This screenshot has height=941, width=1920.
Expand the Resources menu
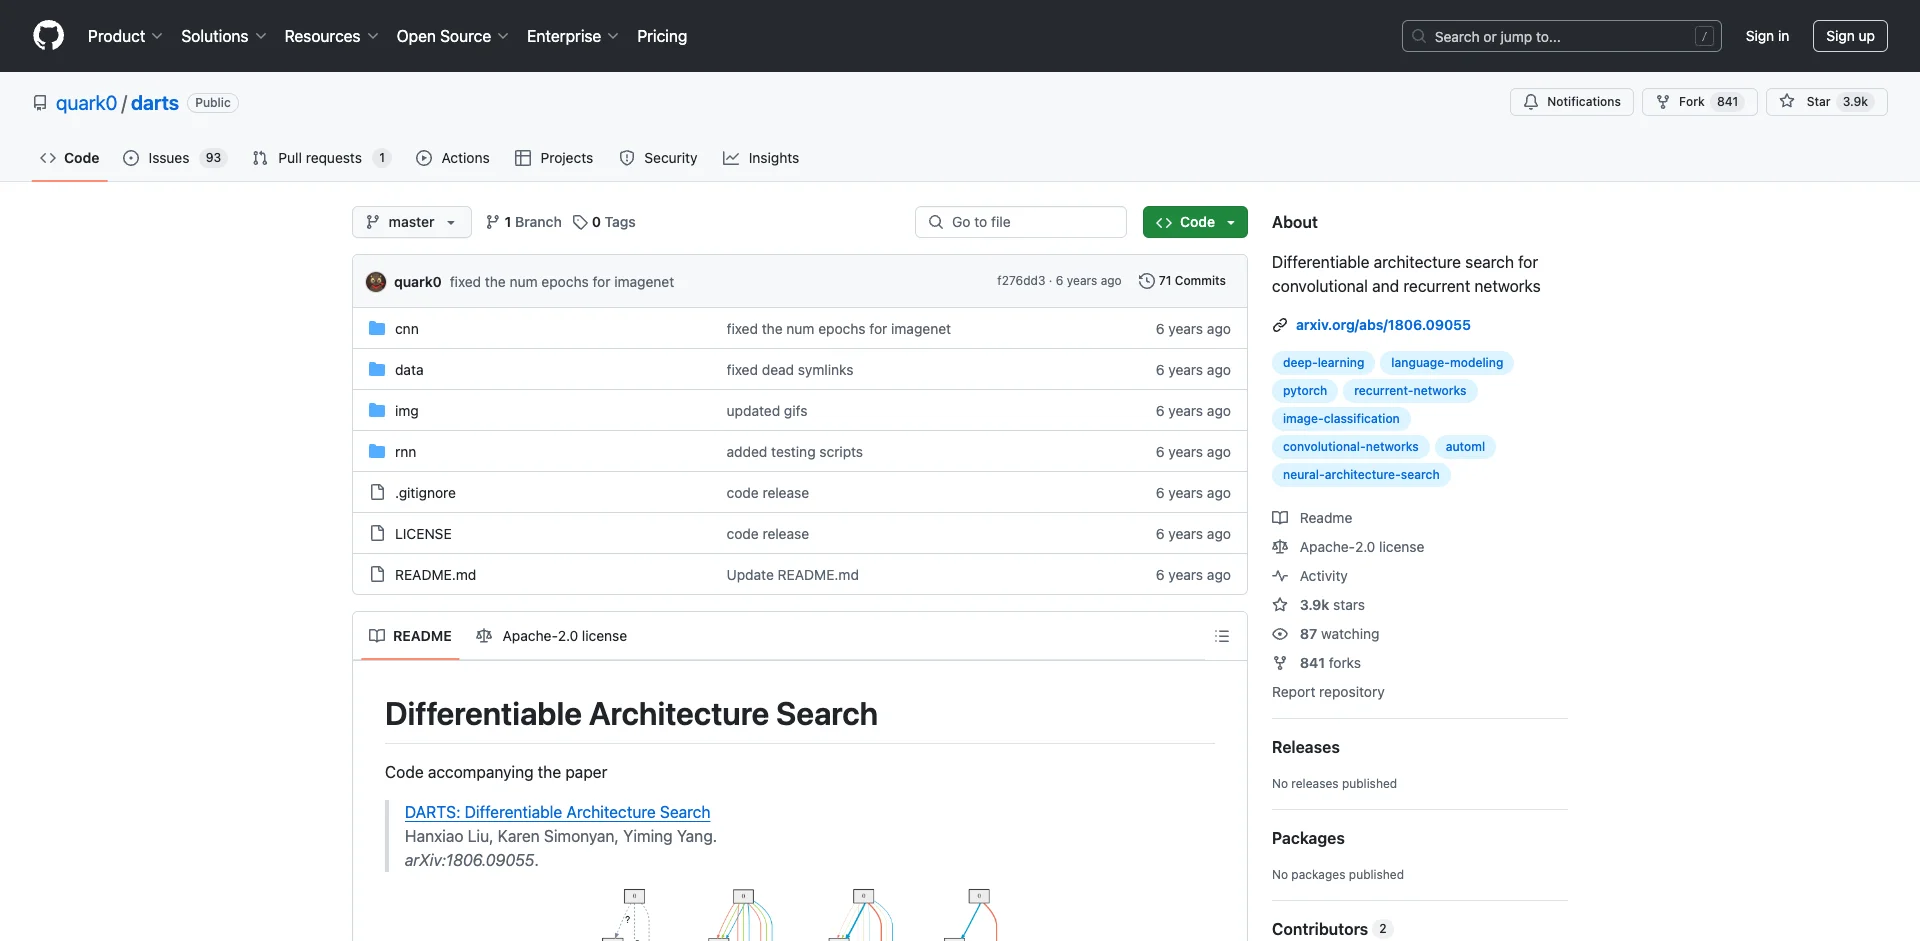(331, 36)
